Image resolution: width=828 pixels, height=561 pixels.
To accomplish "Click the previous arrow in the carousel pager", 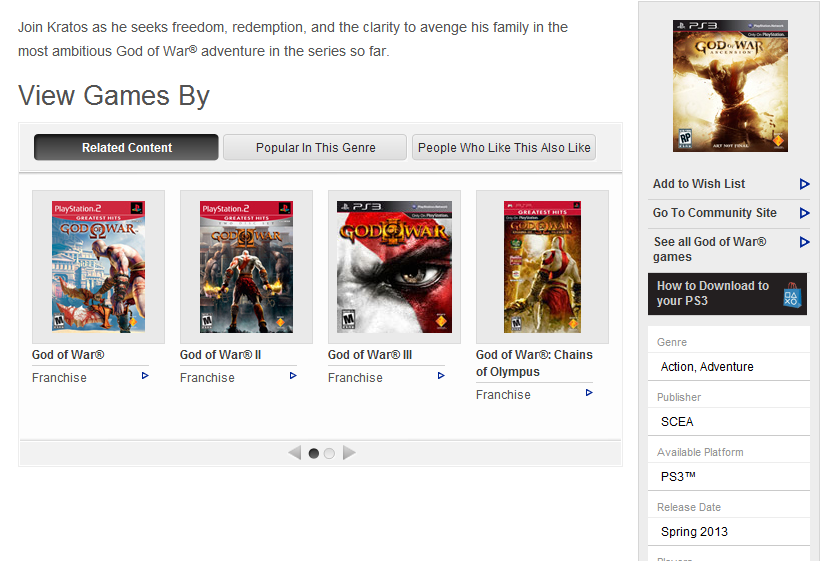I will [x=294, y=453].
